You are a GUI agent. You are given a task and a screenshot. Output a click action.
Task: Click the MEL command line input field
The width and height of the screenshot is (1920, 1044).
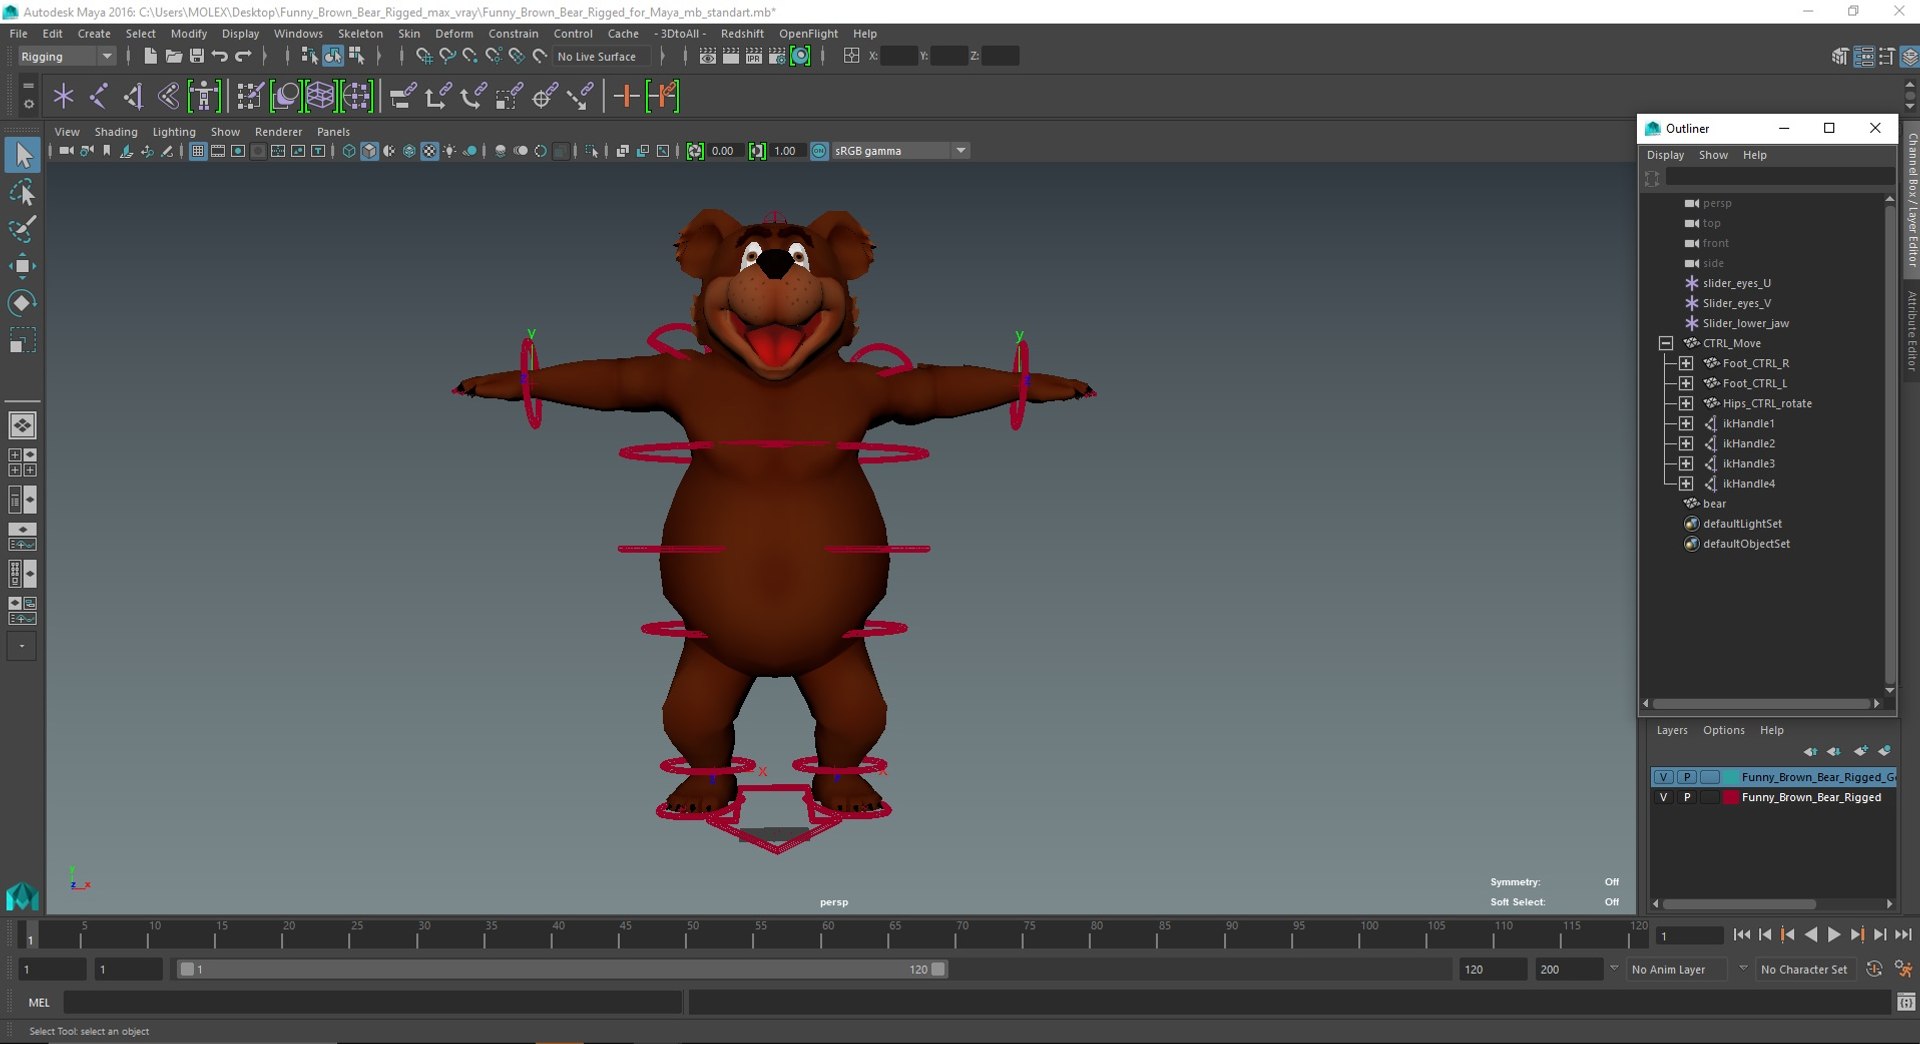point(373,1002)
